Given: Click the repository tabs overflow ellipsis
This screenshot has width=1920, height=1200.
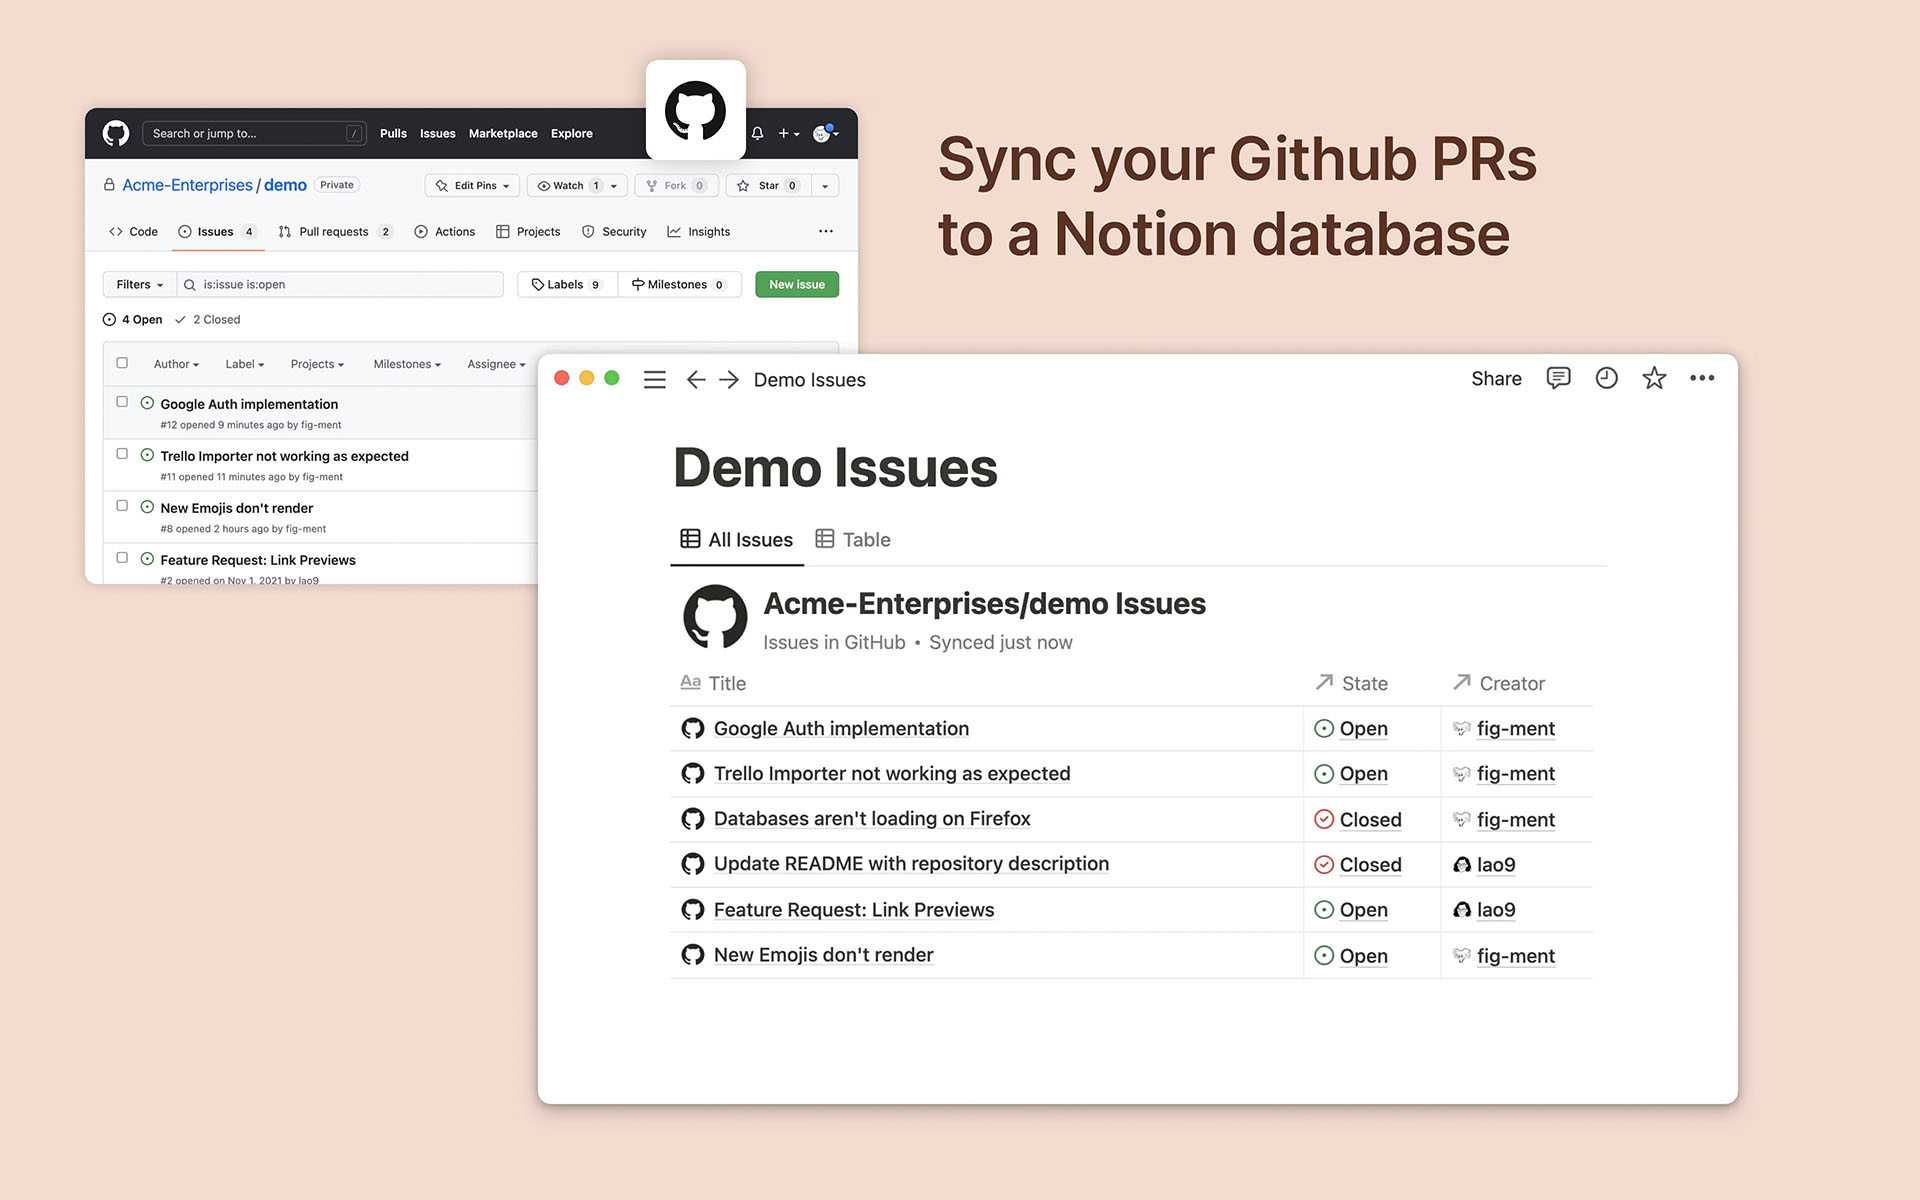Looking at the screenshot, I should click(x=826, y=231).
